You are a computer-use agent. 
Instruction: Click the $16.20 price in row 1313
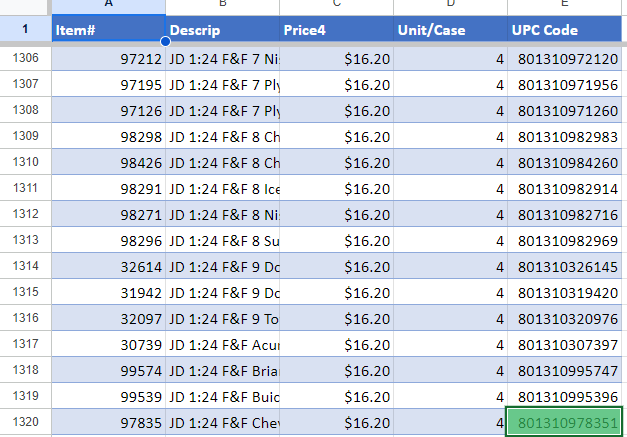click(x=336, y=241)
